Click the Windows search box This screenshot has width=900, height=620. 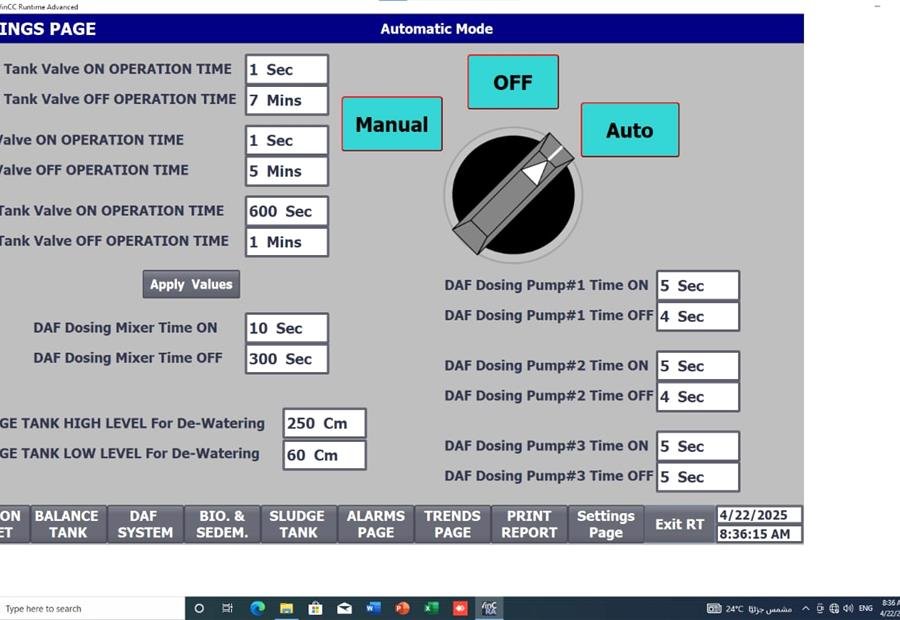click(92, 609)
